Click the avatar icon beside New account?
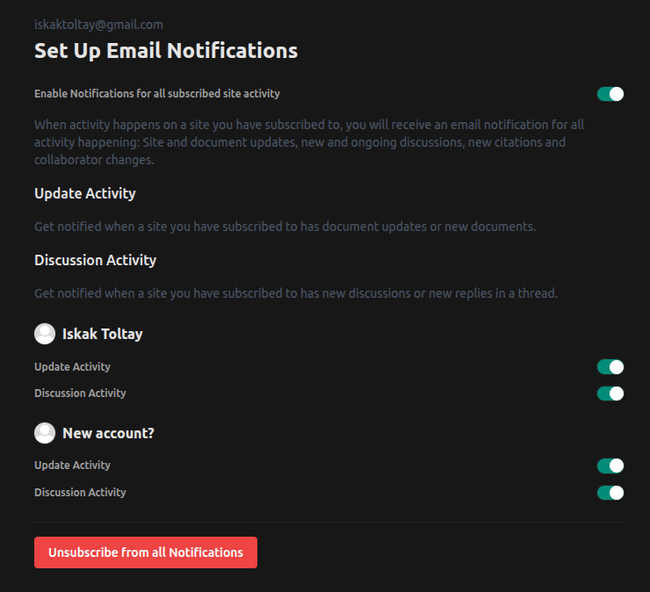 tap(44, 433)
